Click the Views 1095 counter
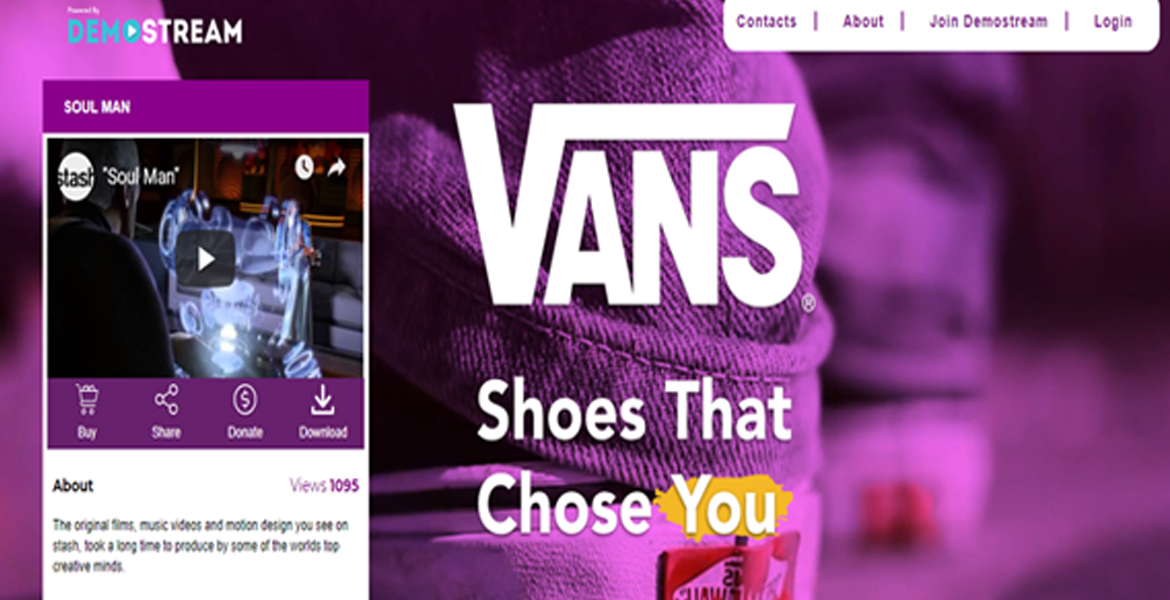Image resolution: width=1170 pixels, height=600 pixels. (324, 486)
